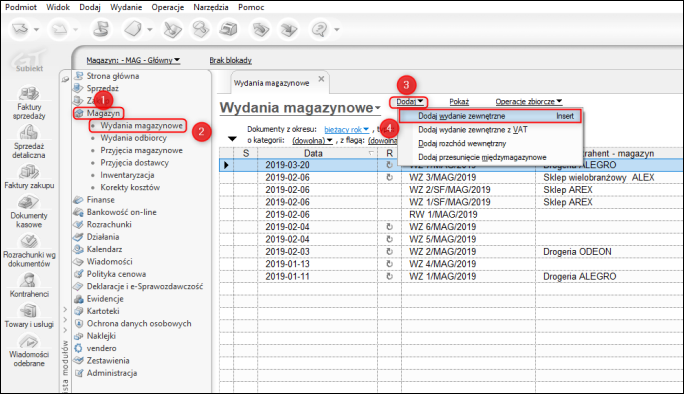The height and width of the screenshot is (394, 684).
Task: Click the Finanse module icon
Action: pos(79,200)
